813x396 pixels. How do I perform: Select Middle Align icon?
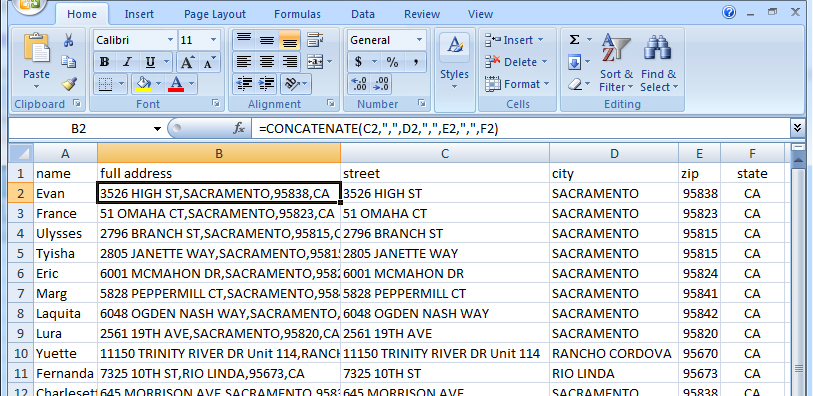267,40
